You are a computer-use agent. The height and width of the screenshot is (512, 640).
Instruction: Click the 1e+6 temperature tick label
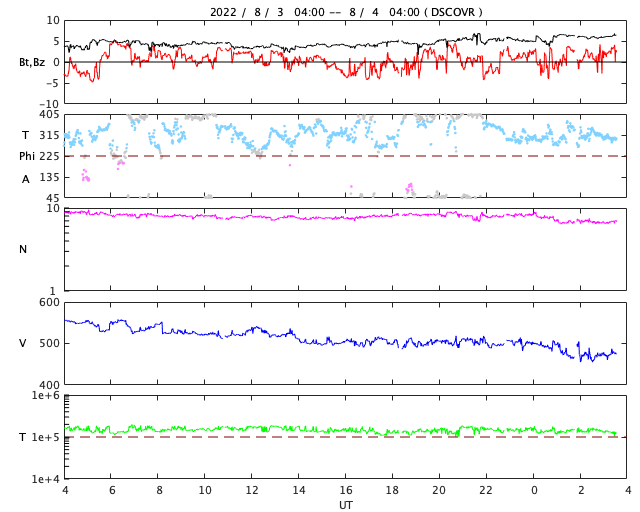click(x=46, y=395)
